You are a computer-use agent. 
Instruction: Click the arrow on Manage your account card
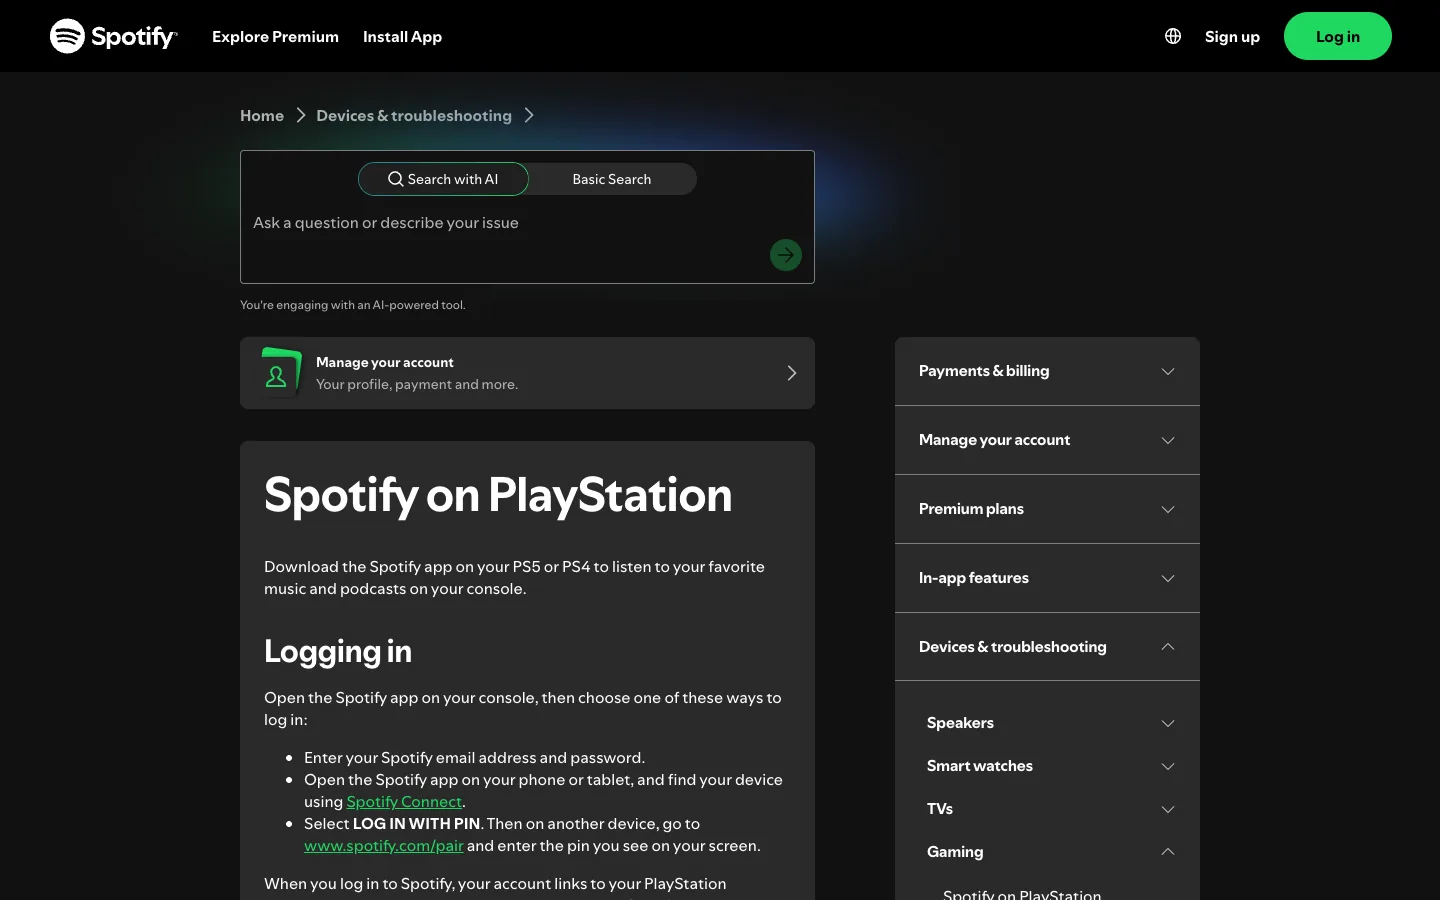click(x=792, y=373)
